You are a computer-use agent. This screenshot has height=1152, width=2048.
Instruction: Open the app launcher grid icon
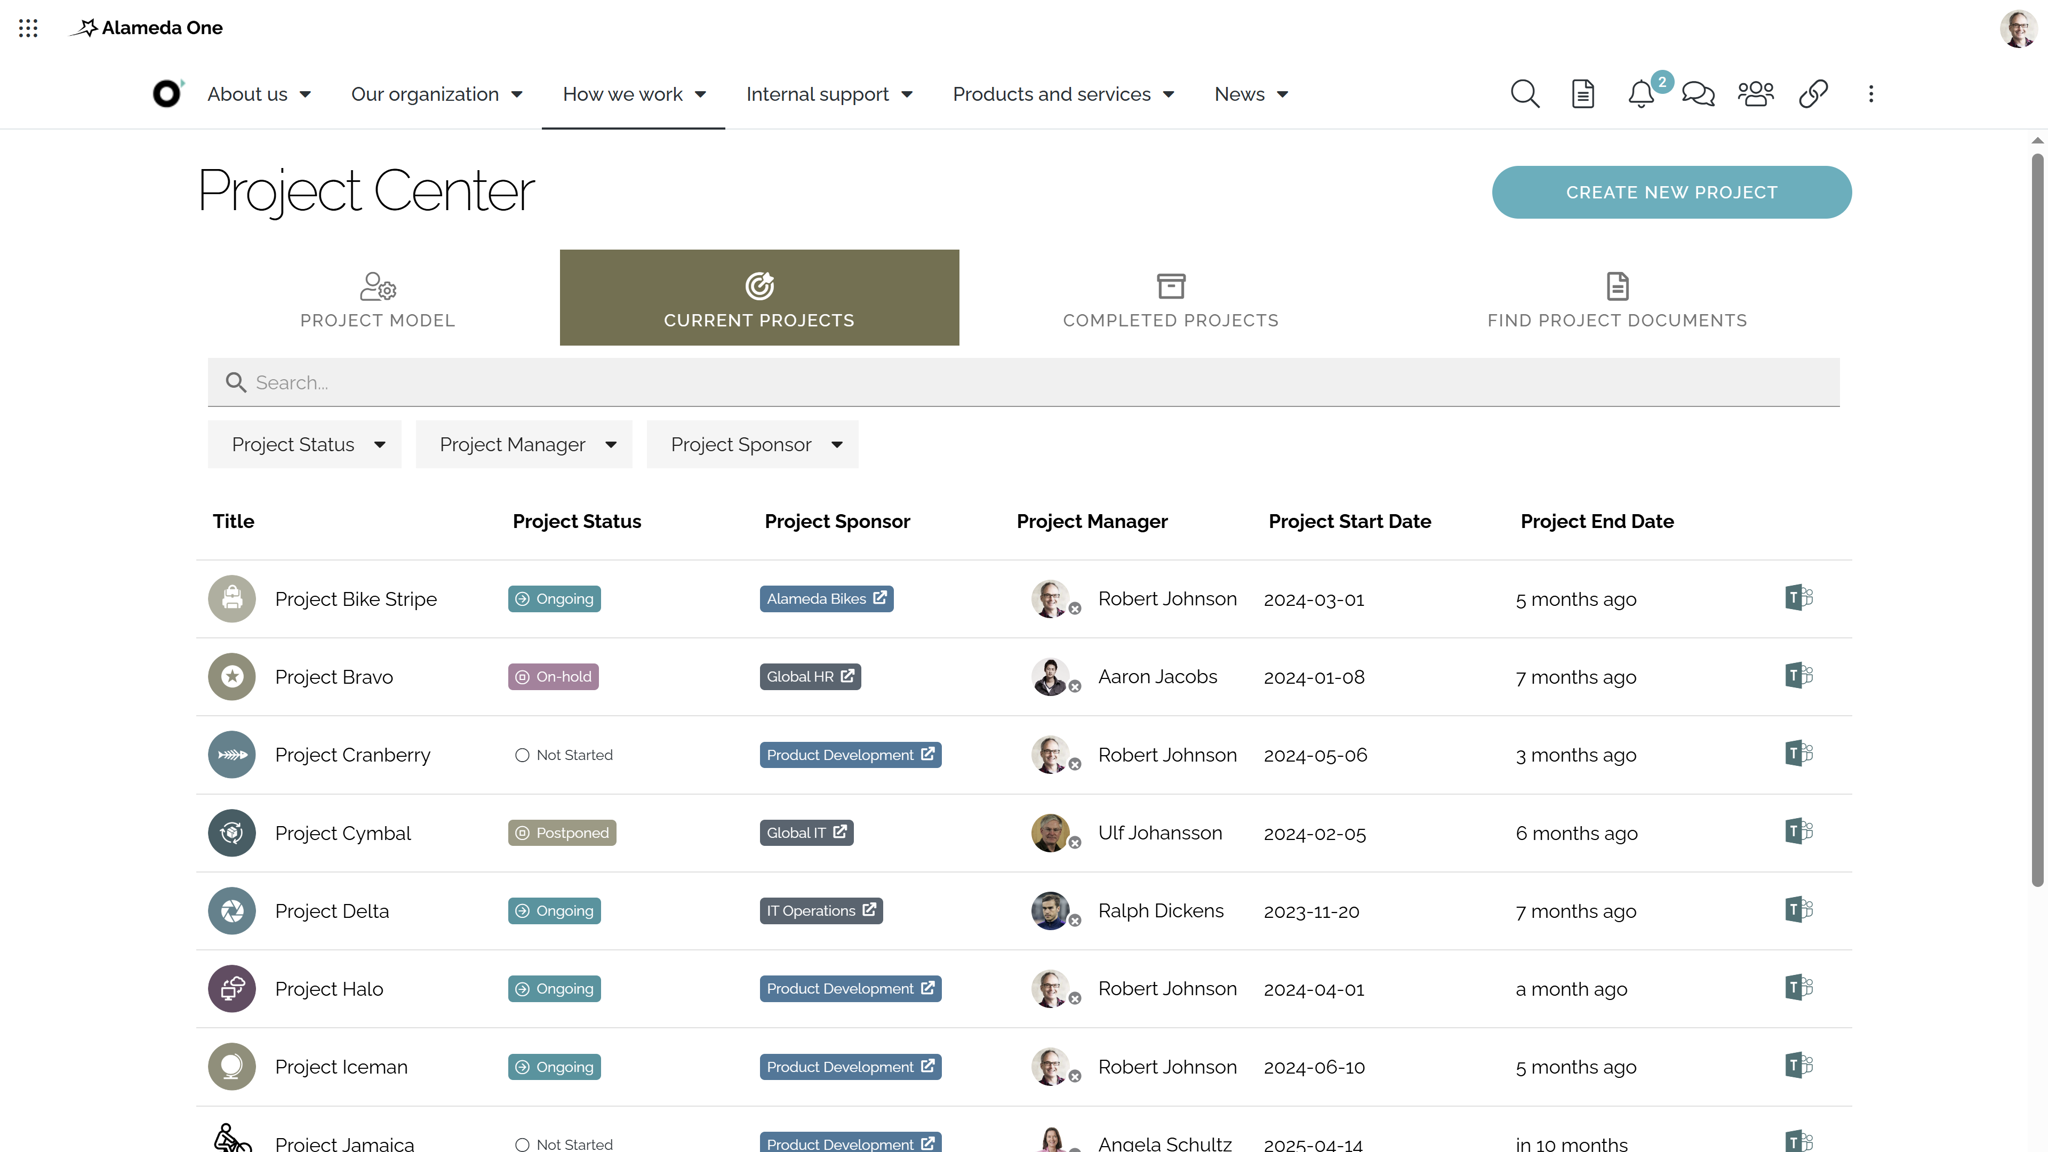pos(28,28)
